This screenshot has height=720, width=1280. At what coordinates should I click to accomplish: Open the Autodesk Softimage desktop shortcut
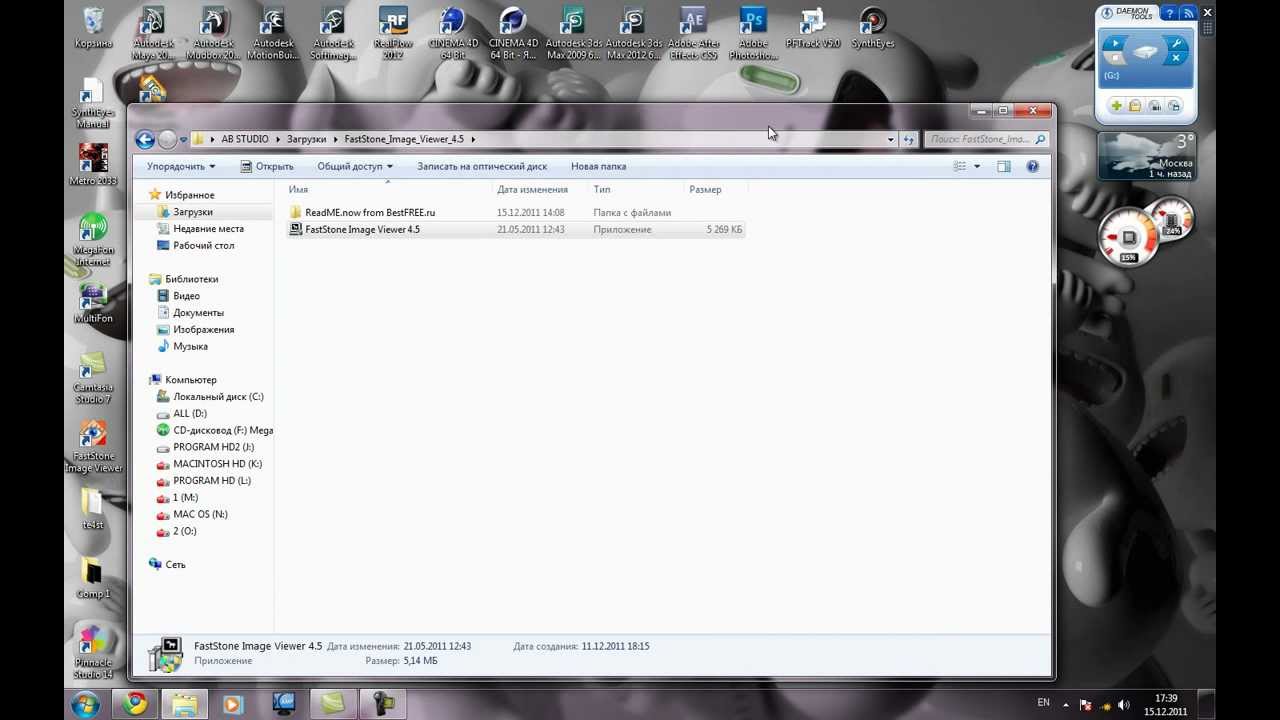point(333,32)
